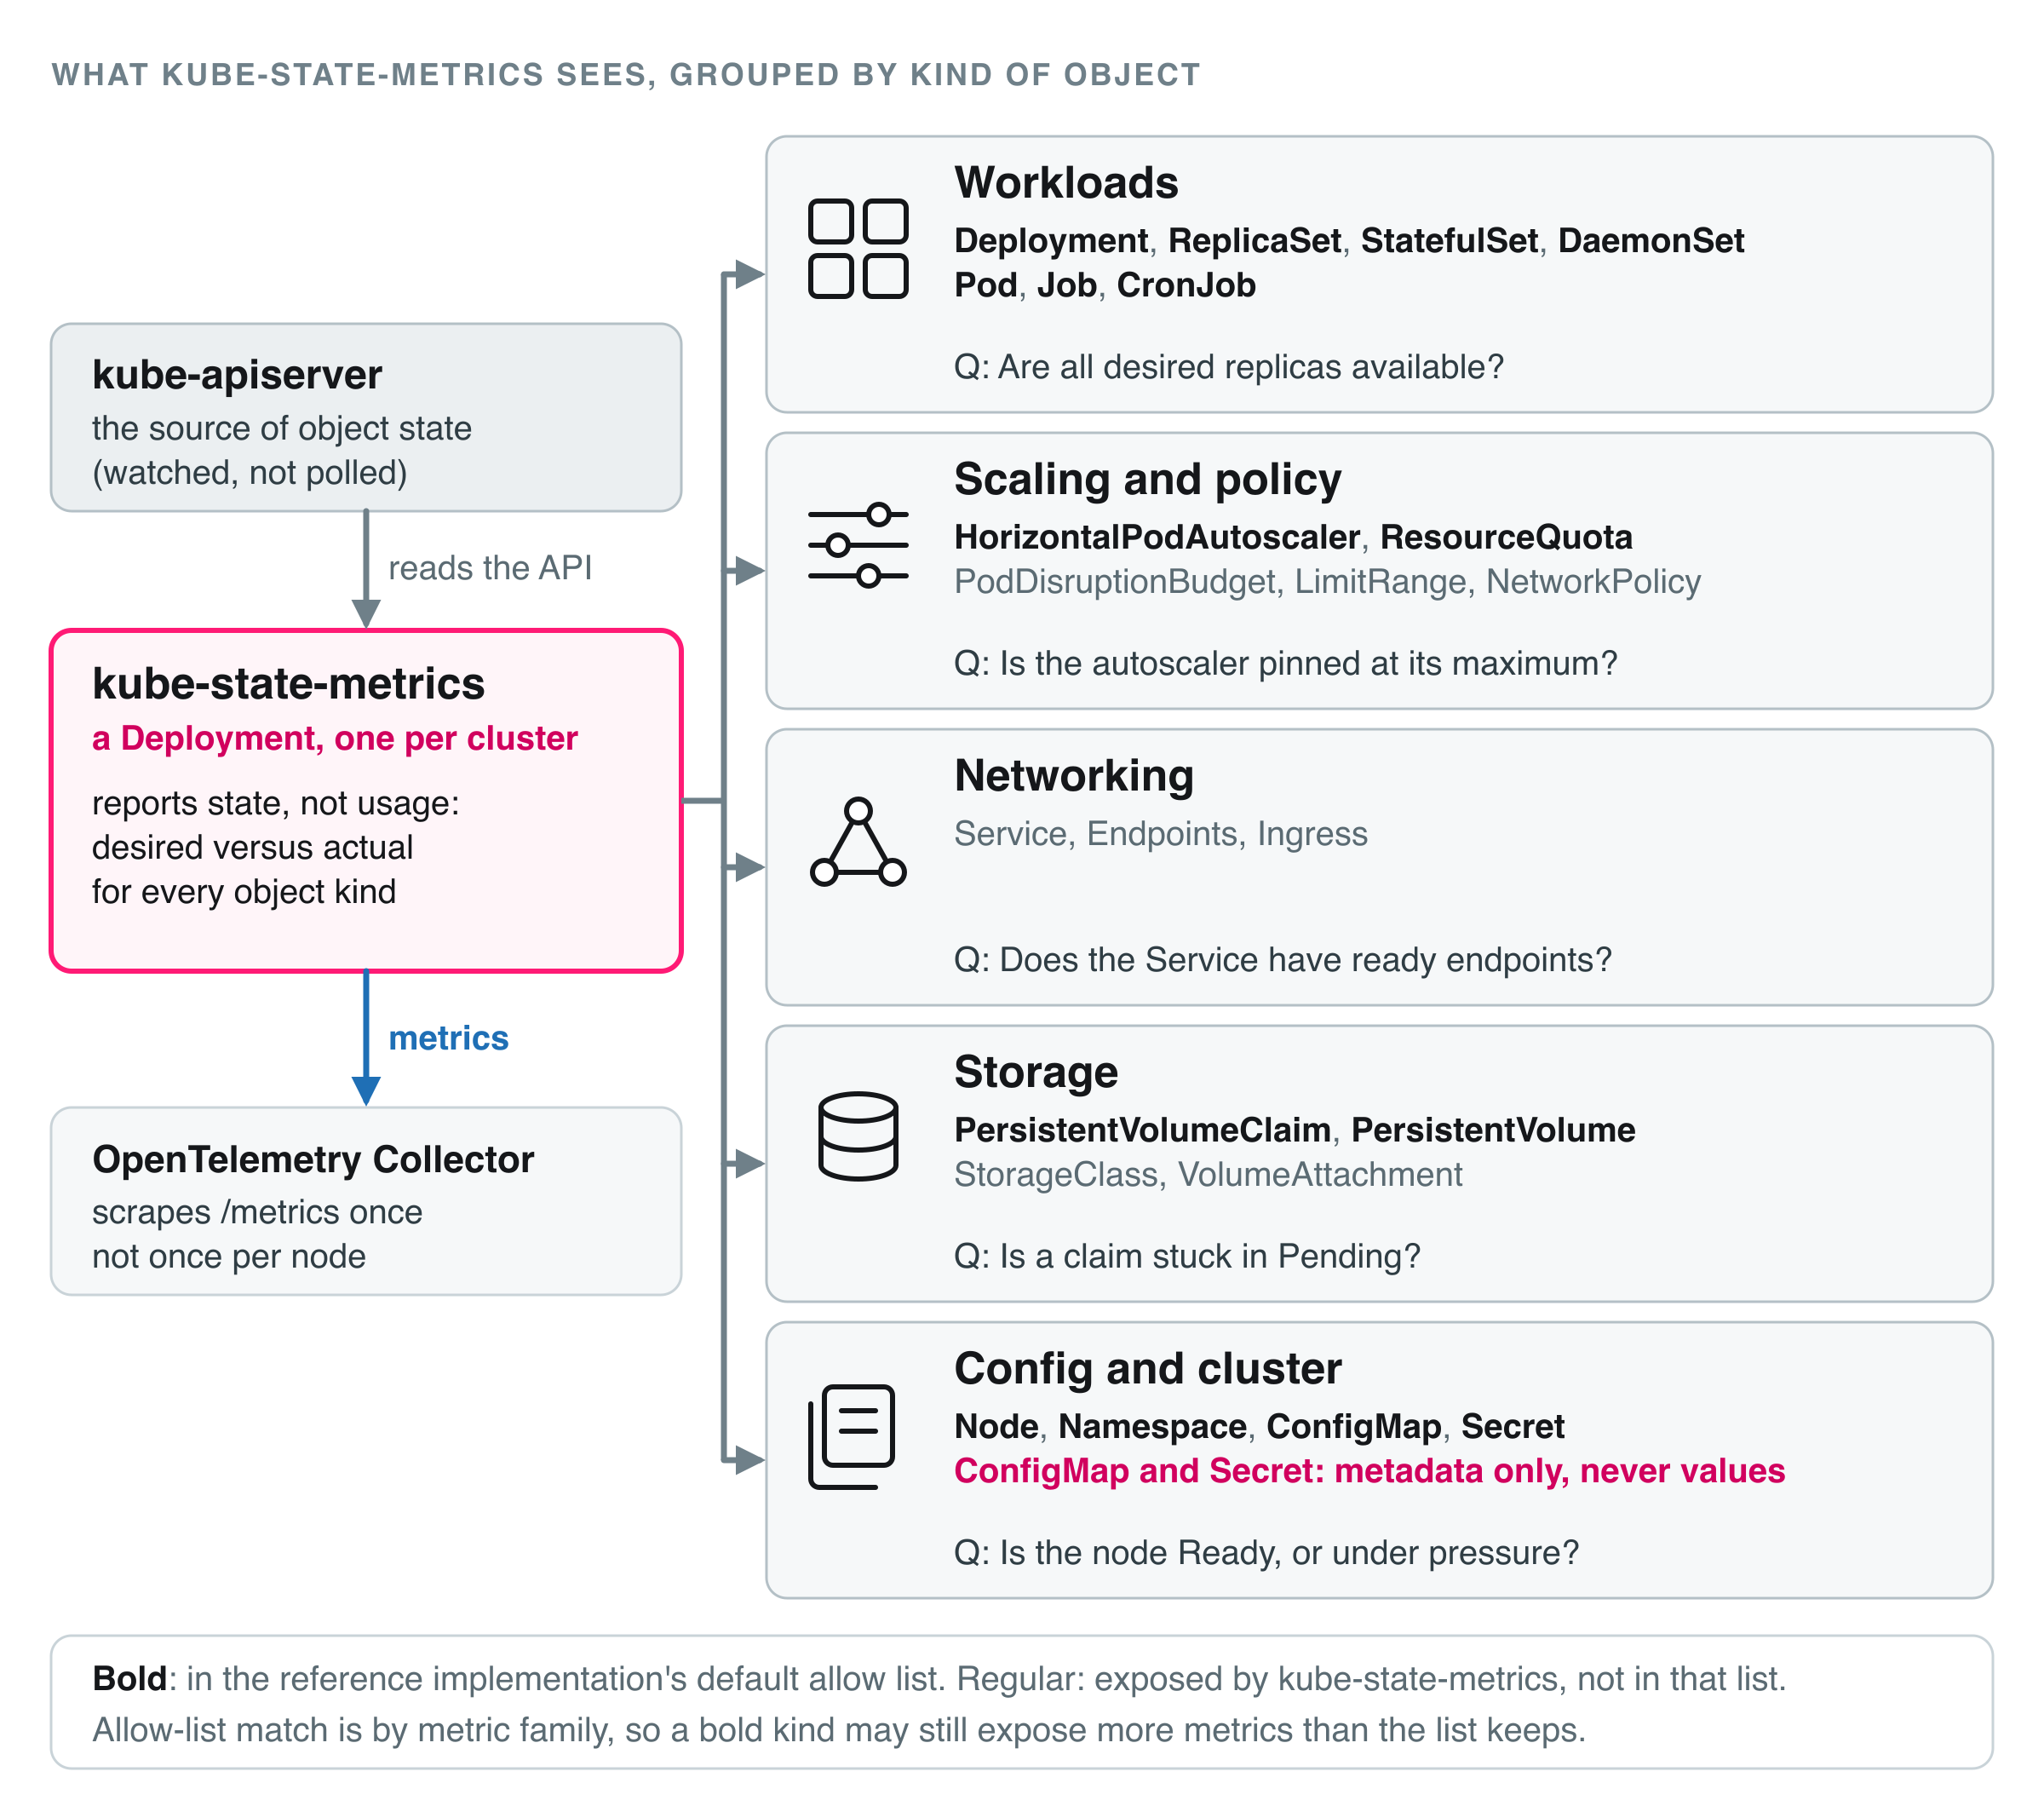The image size is (2044, 1806).
Task: Click 'ConfigMap and Secret: metadata only' note
Action: click(1369, 1471)
